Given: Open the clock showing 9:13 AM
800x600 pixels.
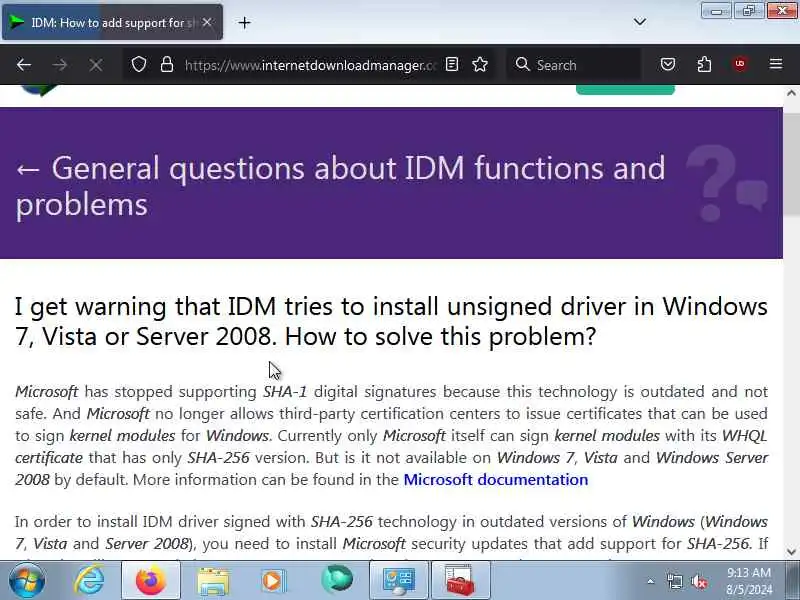Looking at the screenshot, I should [x=748, y=581].
